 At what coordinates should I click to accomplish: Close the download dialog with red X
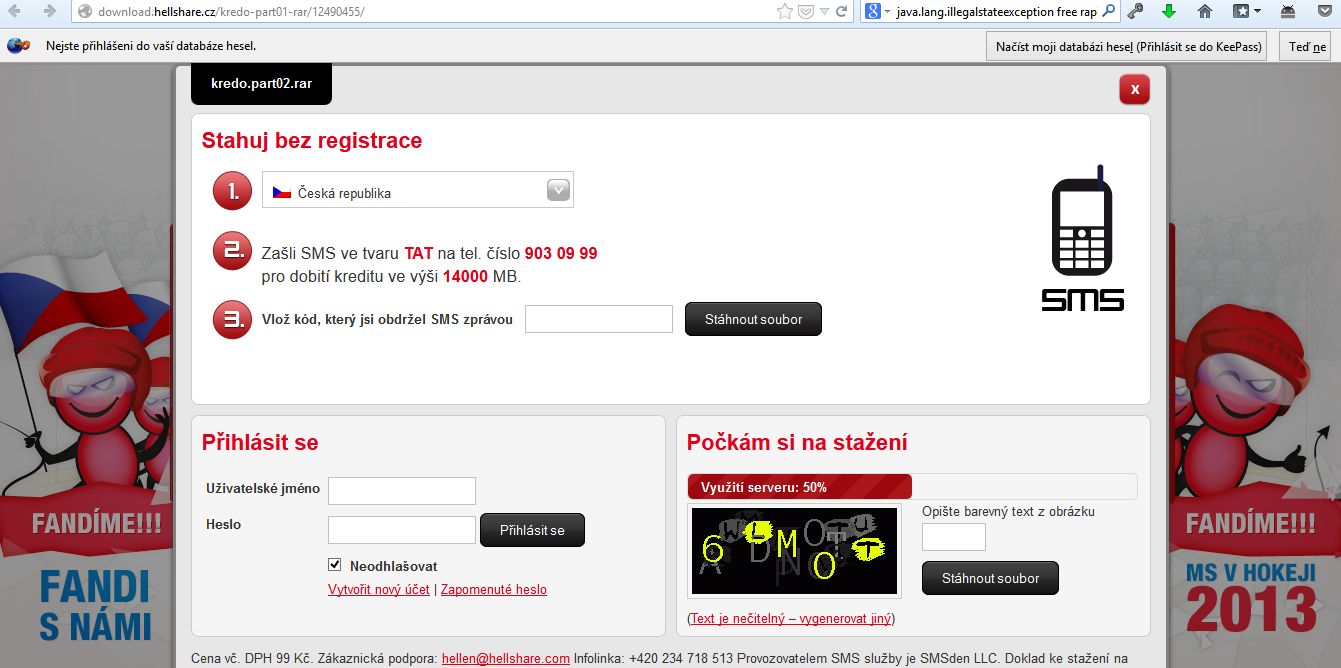coord(1134,89)
